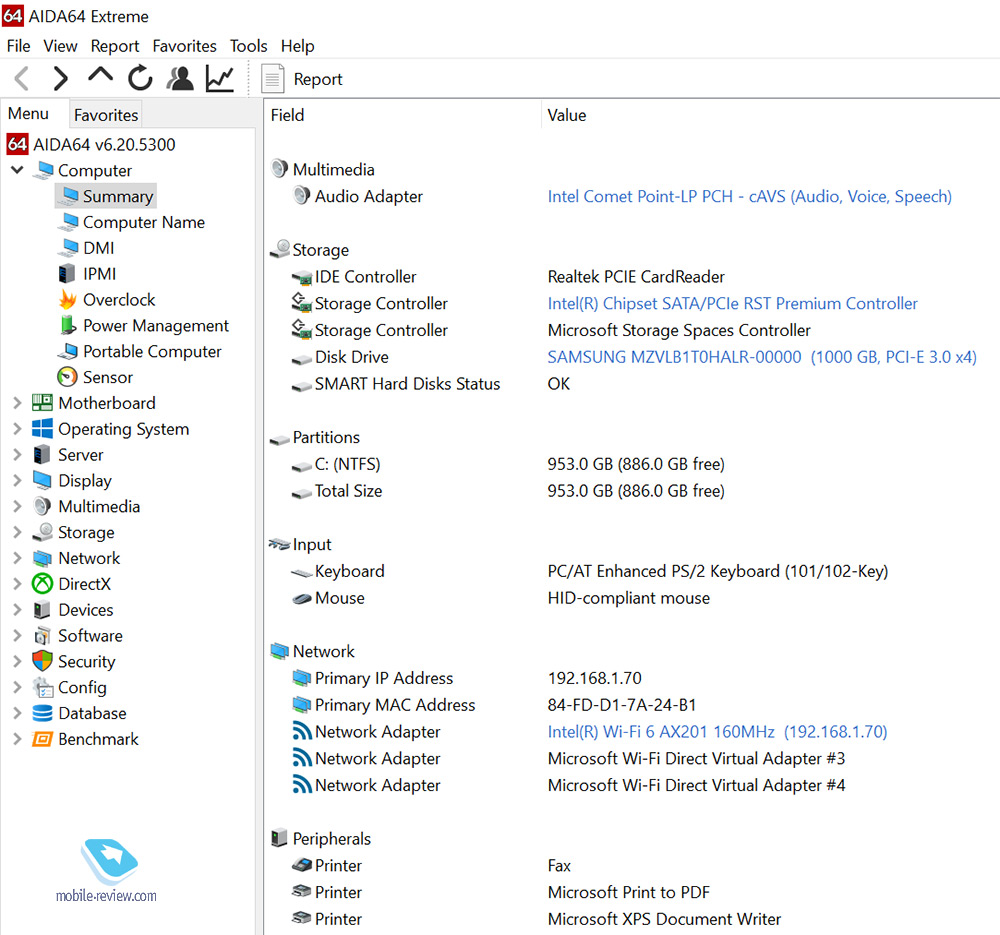Click Microsoft Wi-Fi Direct Virtual Adapter #4 value
This screenshot has width=1000, height=935.
click(x=696, y=785)
